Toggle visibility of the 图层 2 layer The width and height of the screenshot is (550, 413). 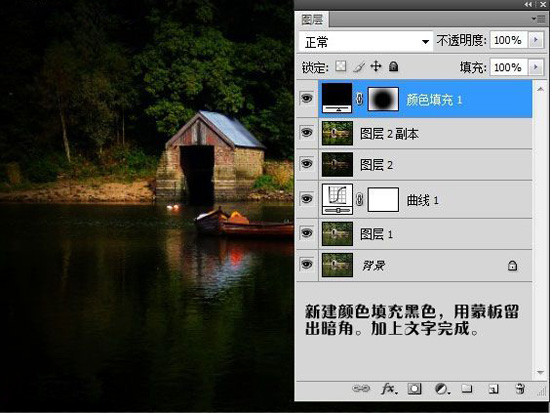307,164
